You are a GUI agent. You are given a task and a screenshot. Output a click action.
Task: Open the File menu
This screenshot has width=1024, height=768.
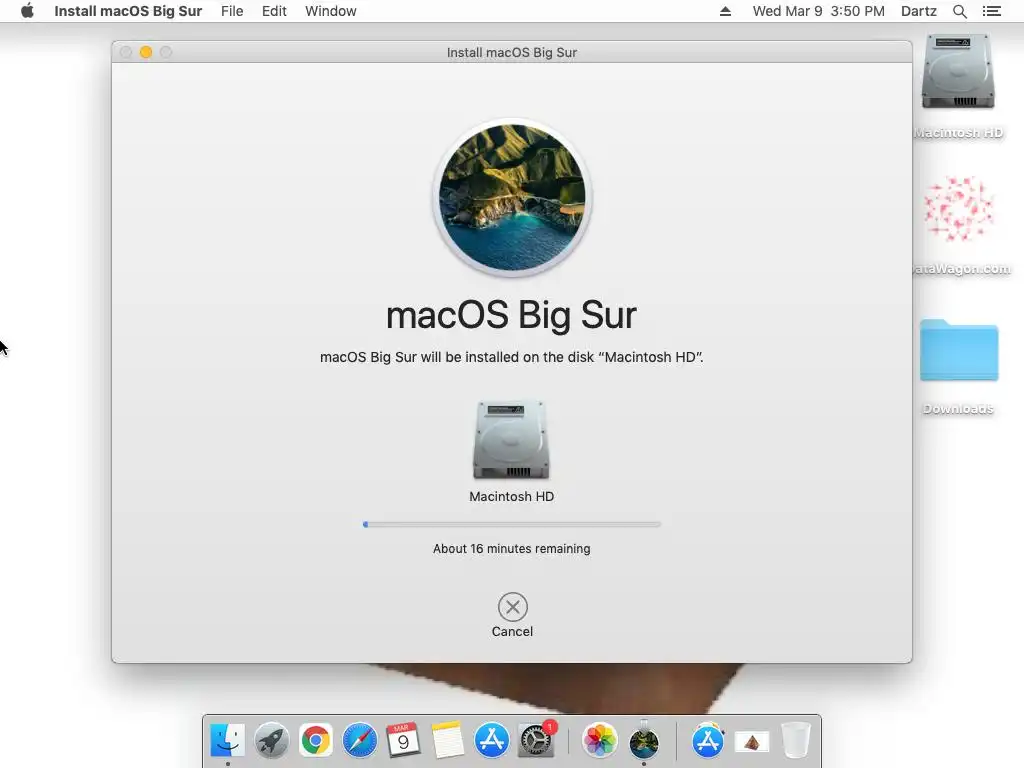[232, 11]
